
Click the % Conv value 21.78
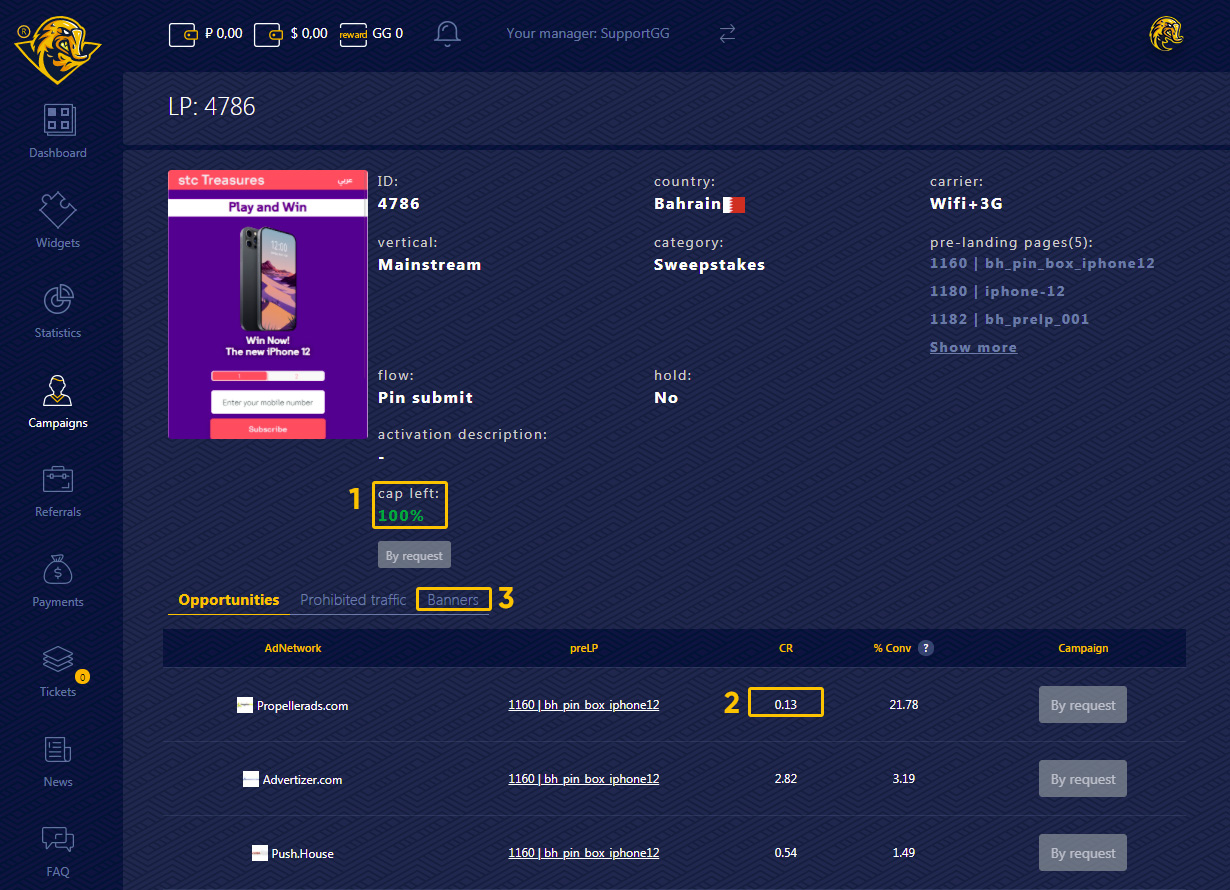click(903, 705)
